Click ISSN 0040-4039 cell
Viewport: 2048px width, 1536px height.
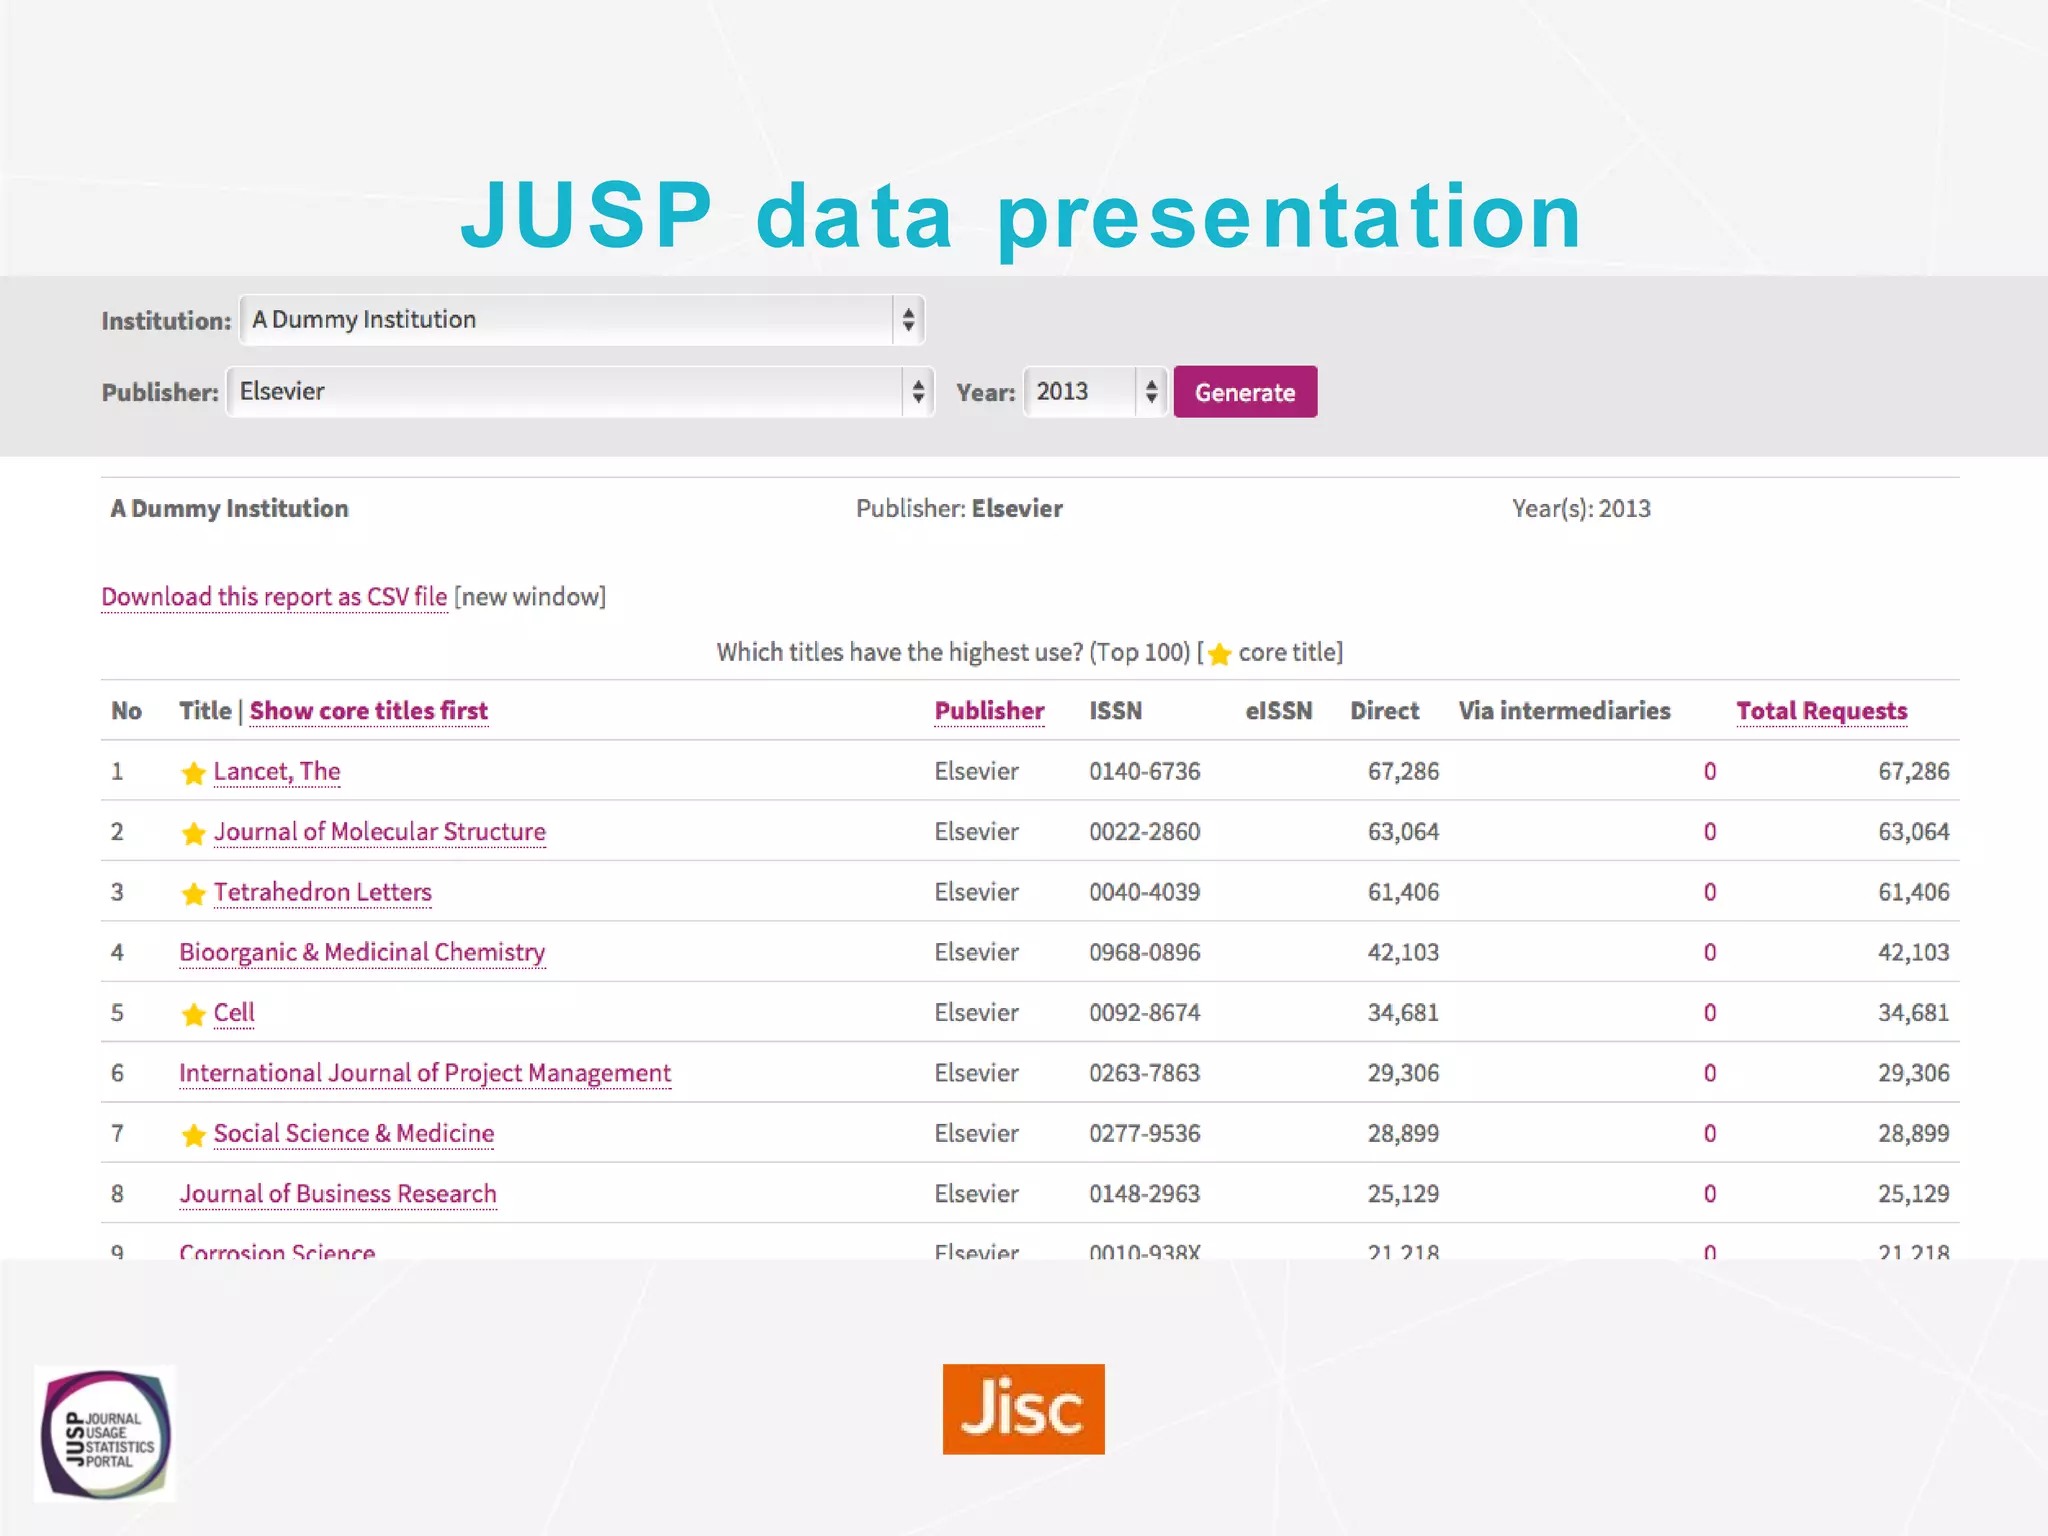[x=1145, y=892]
